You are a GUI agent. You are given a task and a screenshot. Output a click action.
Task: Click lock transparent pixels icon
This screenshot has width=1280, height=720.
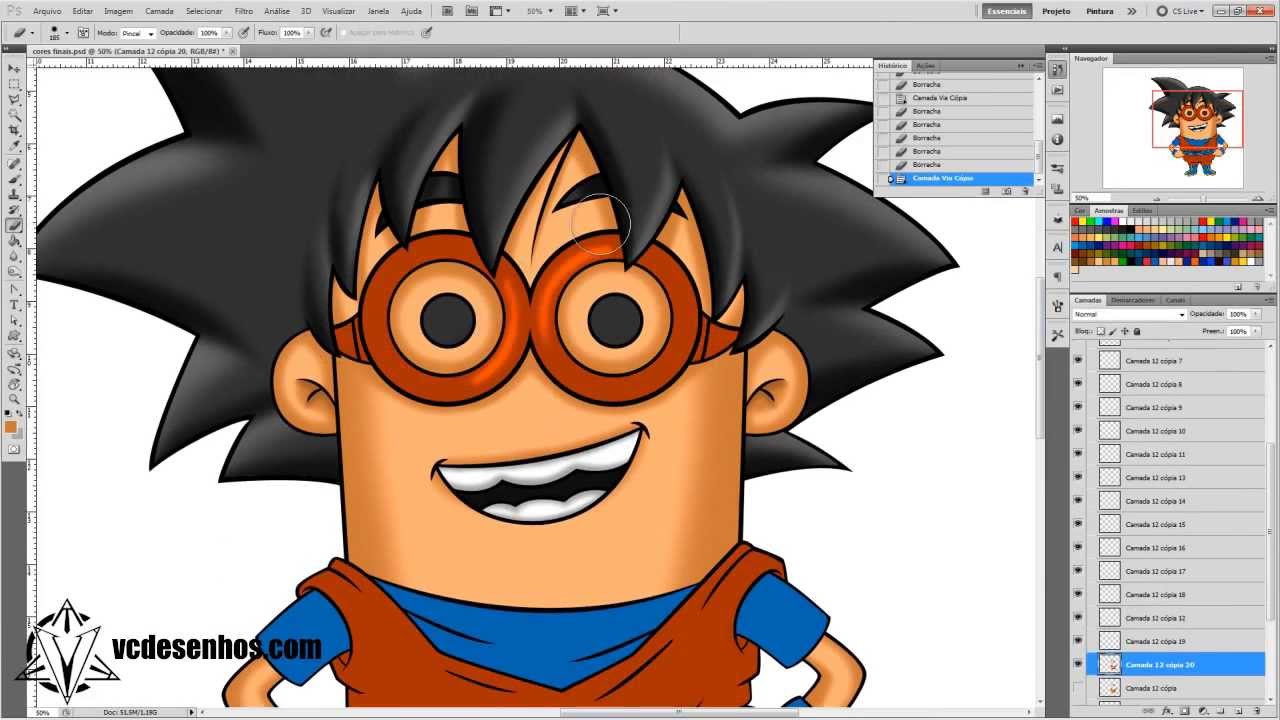(x=1101, y=331)
